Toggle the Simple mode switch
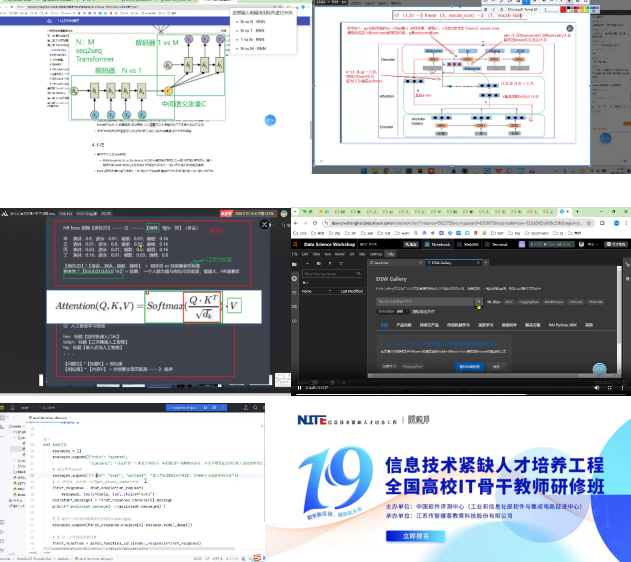Screen dimensions: 631x562 [313, 383]
